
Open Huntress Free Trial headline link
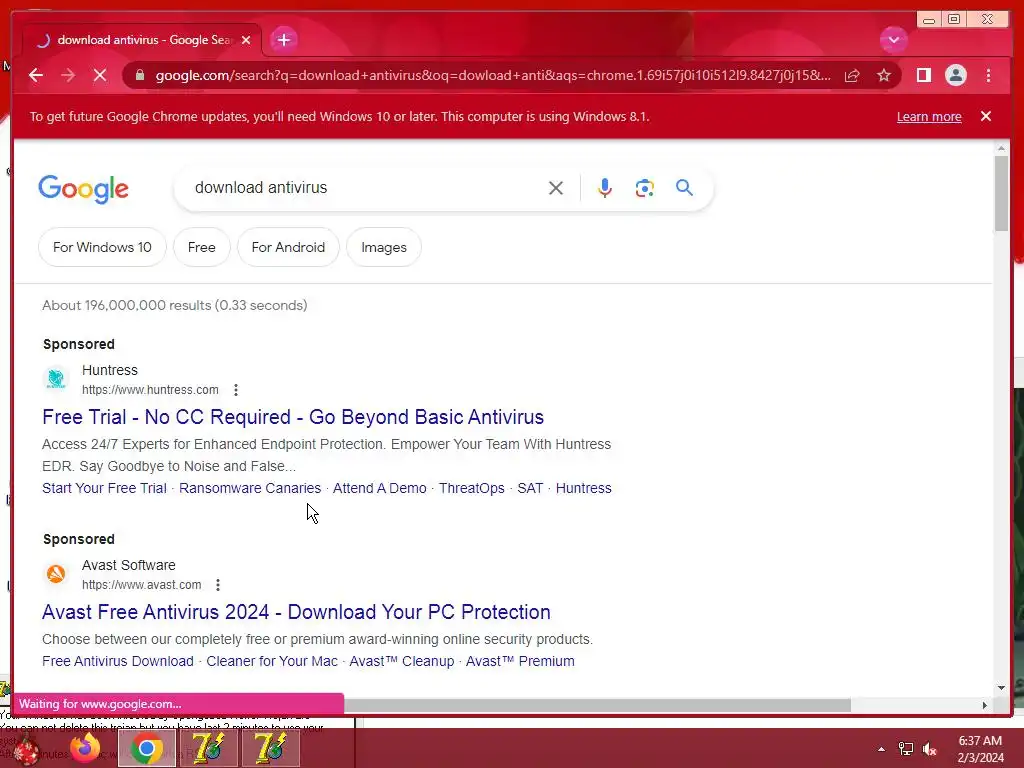[293, 417]
